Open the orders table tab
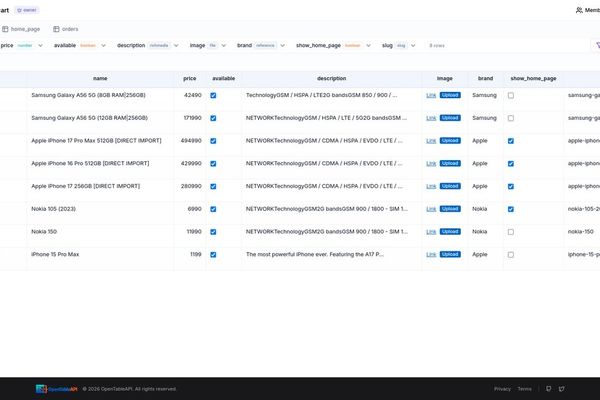 [x=66, y=29]
